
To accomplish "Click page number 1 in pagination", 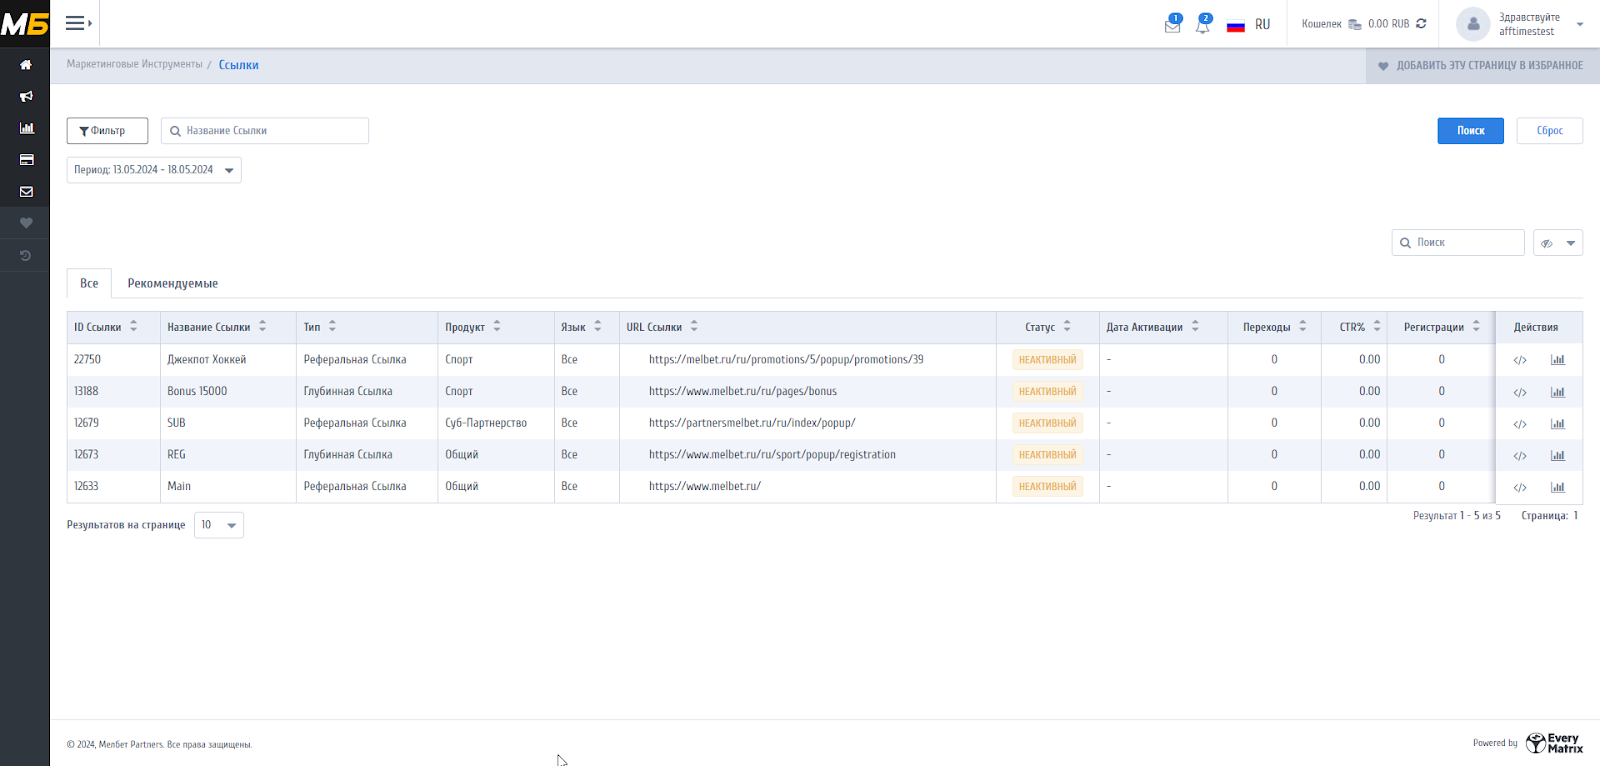I will (x=1575, y=516).
